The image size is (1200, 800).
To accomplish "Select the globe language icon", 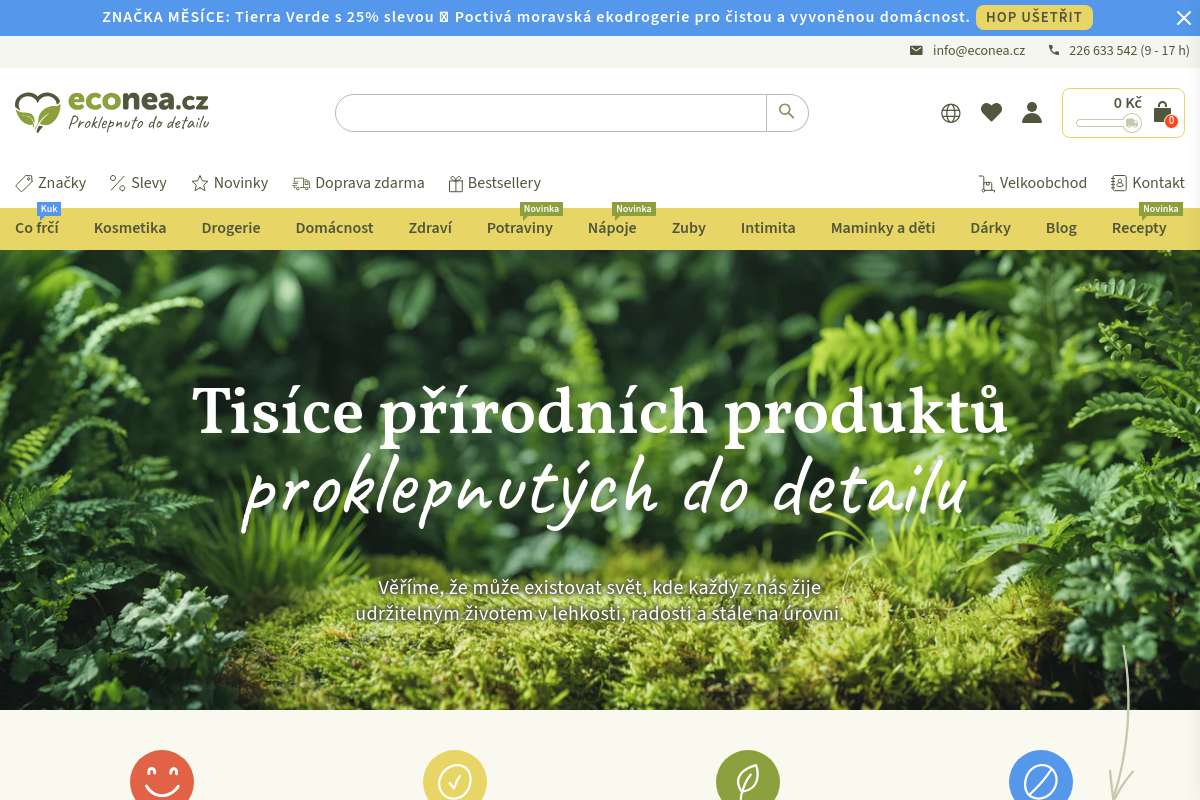I will coord(950,113).
